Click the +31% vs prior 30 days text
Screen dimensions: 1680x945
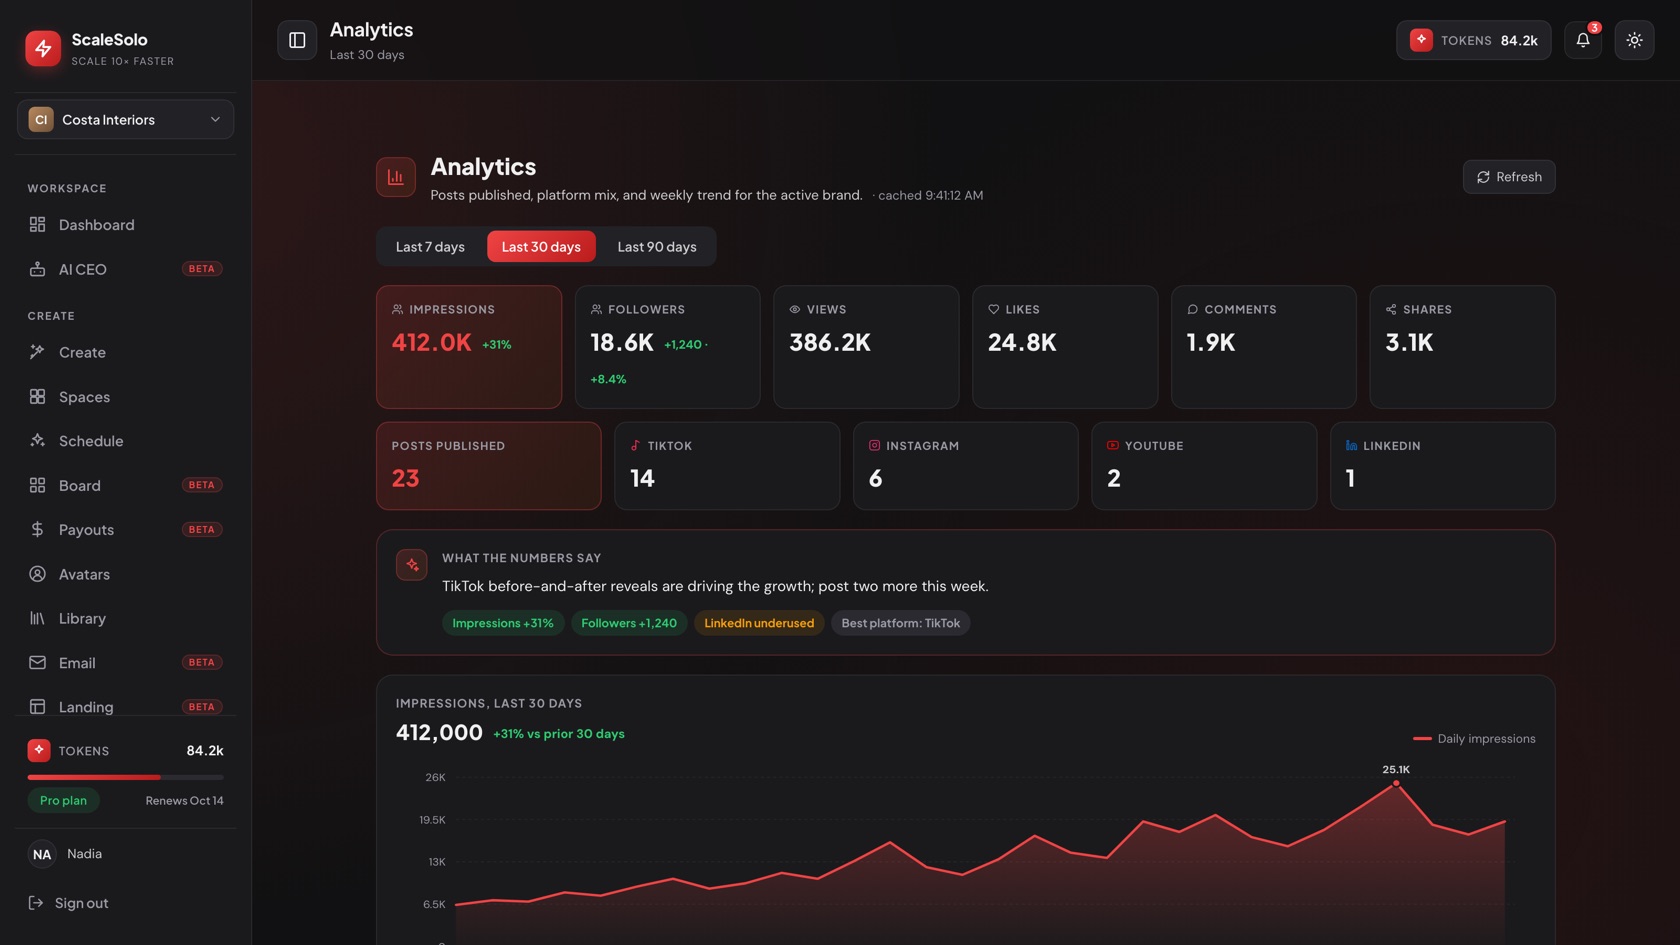coord(559,734)
